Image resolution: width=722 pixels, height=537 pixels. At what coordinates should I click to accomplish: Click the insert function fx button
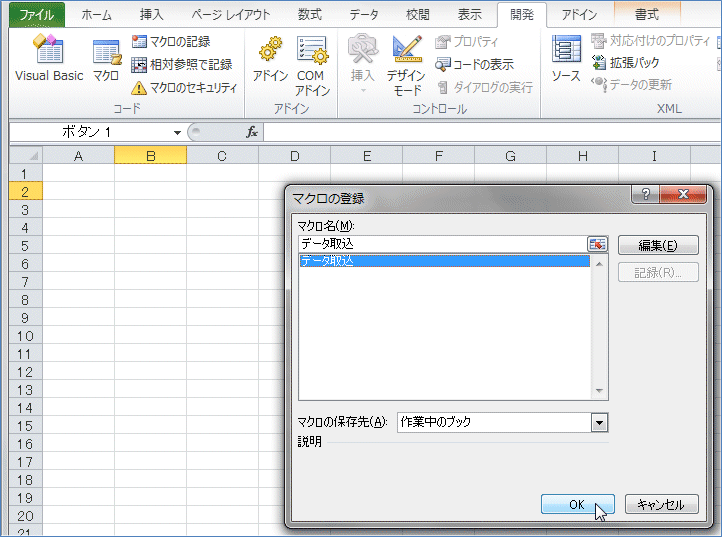click(x=251, y=133)
